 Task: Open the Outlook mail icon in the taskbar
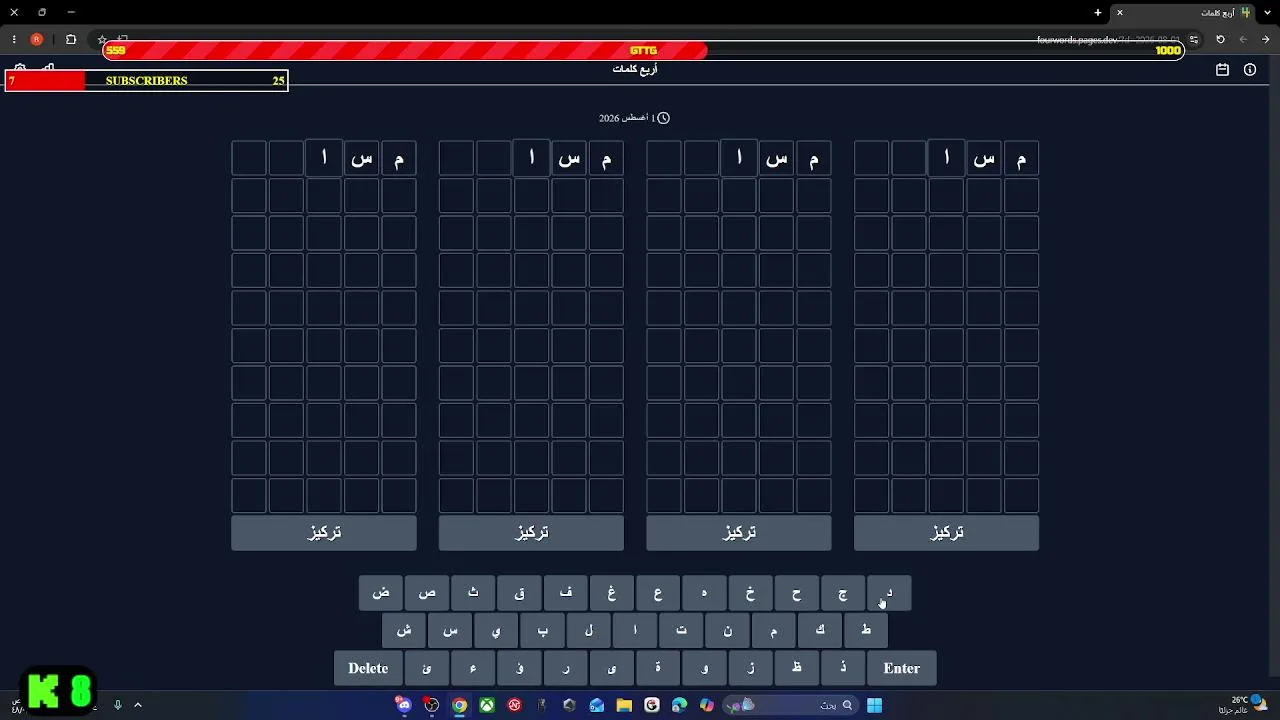coord(597,705)
